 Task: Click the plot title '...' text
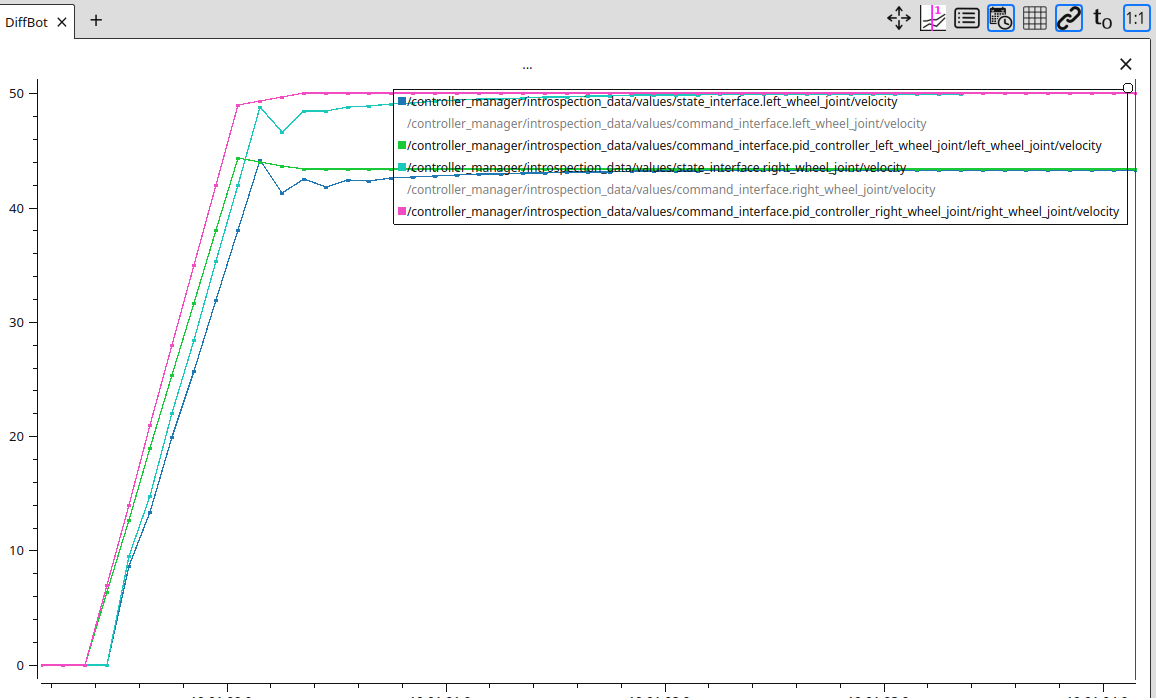pyautogui.click(x=527, y=66)
